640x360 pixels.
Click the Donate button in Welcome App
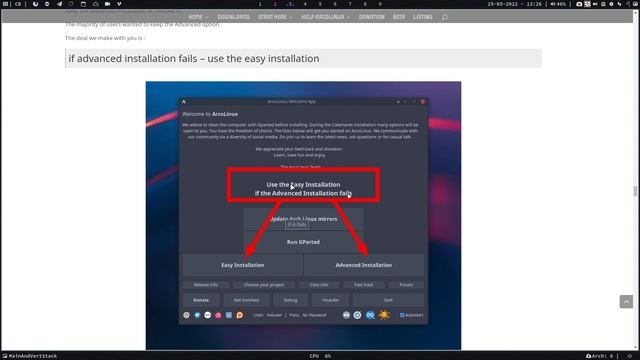[201, 300]
